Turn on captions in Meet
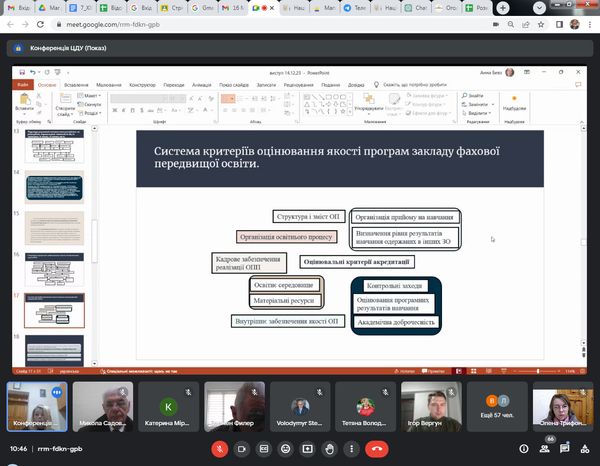Image resolution: width=600 pixels, height=466 pixels. pos(264,449)
